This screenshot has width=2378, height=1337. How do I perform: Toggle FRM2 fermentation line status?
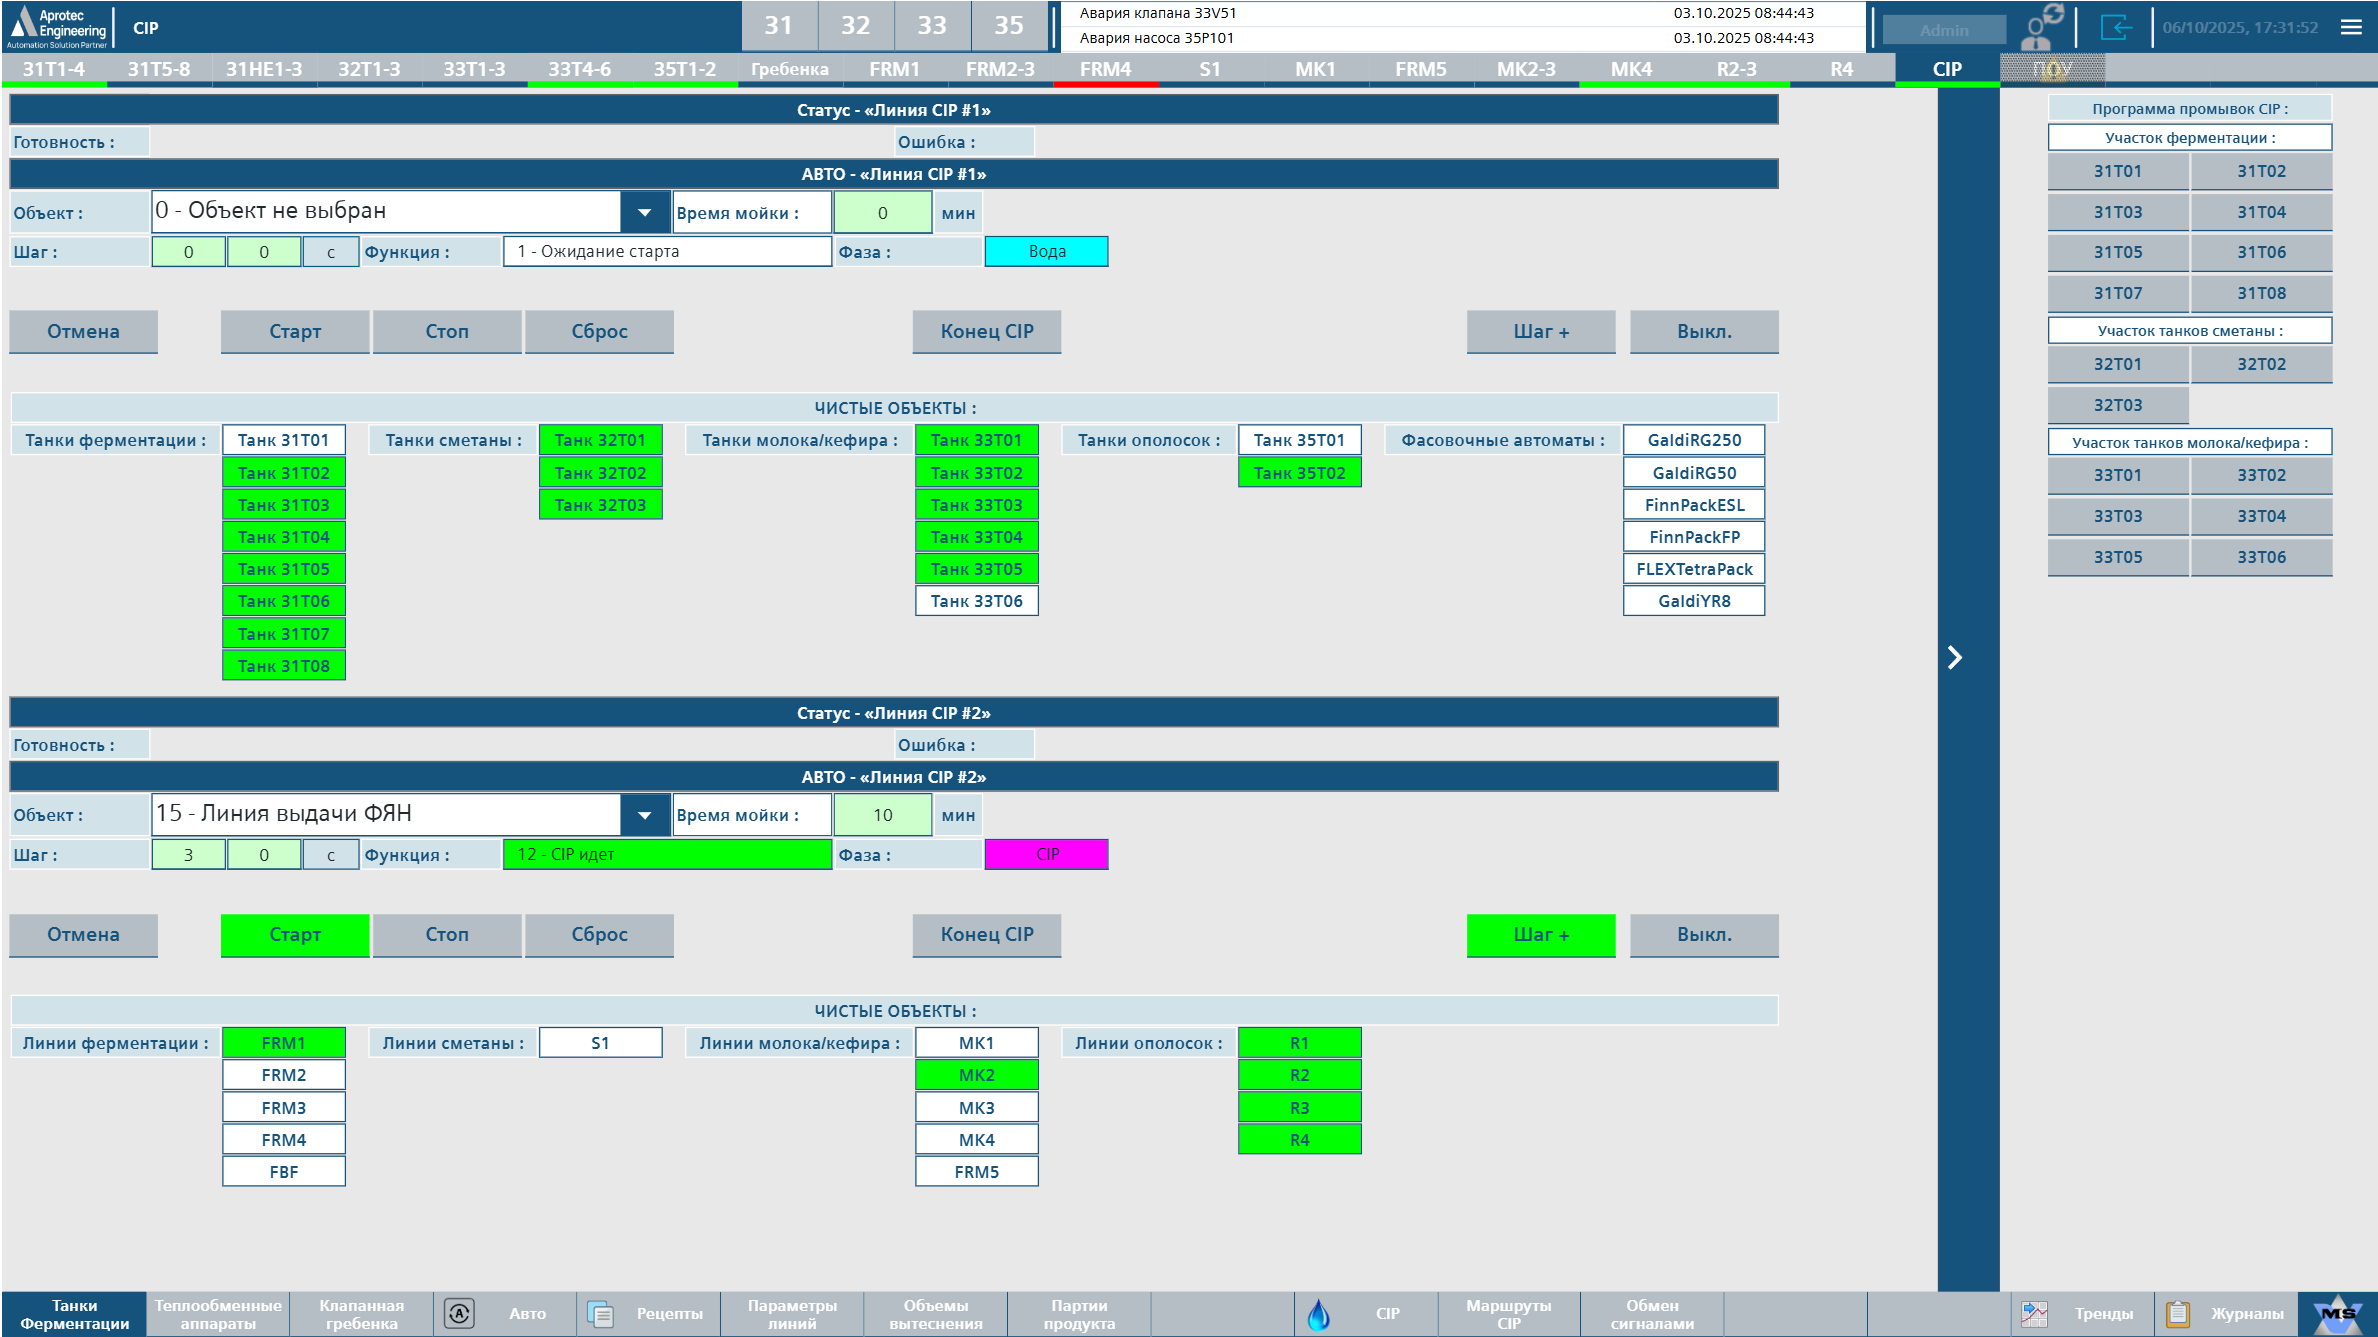pyautogui.click(x=283, y=1074)
